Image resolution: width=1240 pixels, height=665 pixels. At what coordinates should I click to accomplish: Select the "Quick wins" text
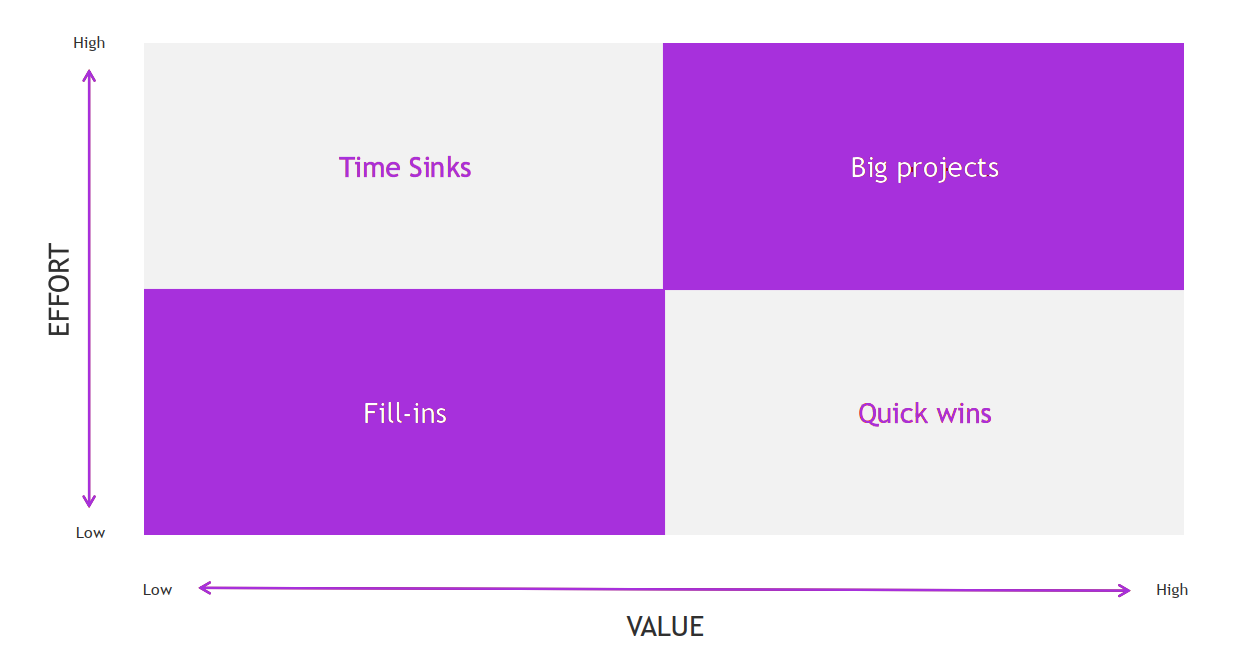924,413
